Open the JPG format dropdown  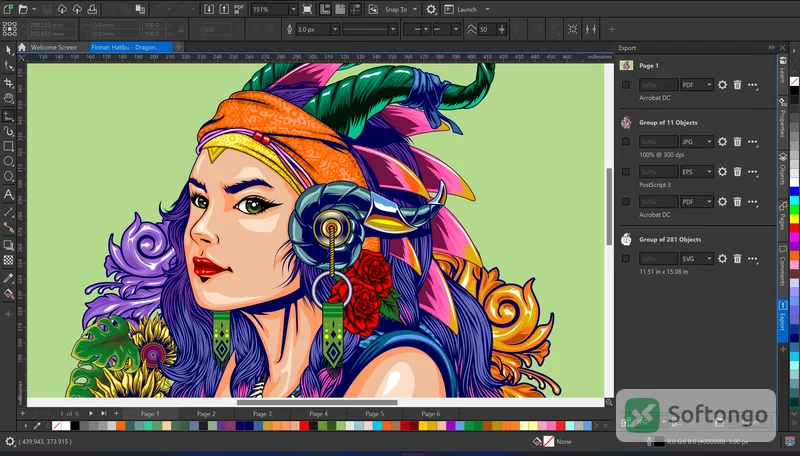coord(697,141)
